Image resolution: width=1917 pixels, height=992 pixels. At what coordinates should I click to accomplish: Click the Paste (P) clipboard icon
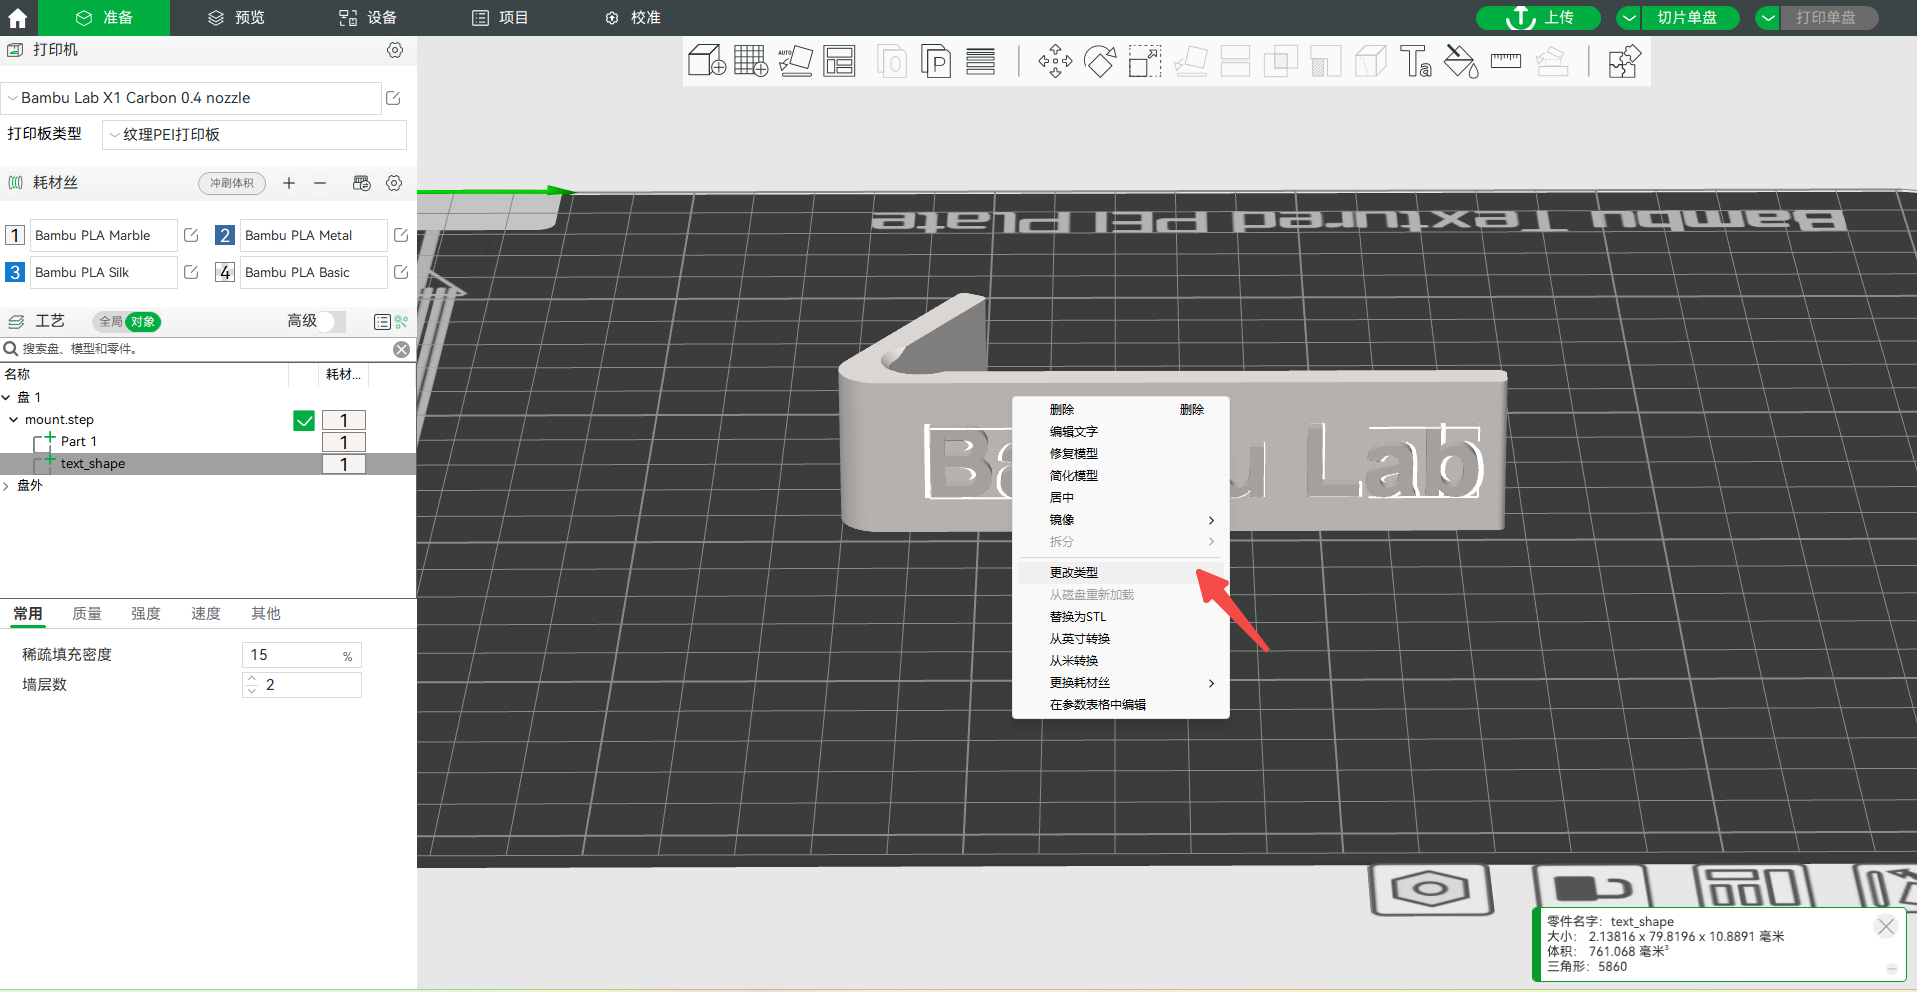(935, 61)
